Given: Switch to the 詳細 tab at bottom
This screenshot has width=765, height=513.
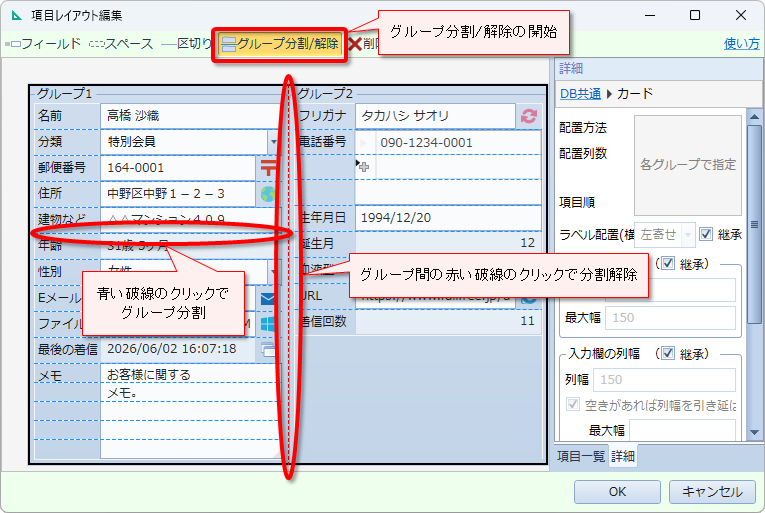Looking at the screenshot, I should click(x=623, y=456).
